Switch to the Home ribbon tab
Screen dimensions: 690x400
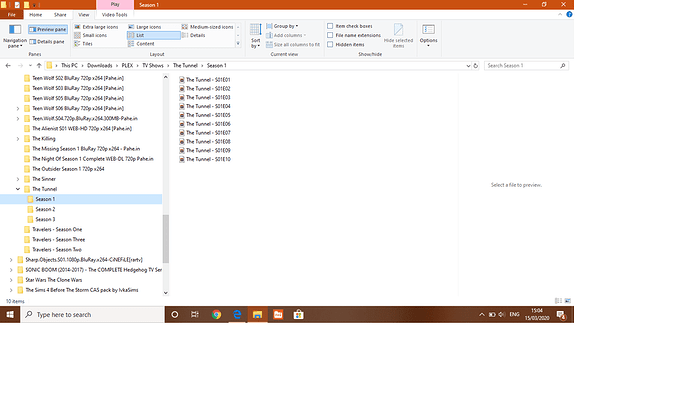pos(36,15)
